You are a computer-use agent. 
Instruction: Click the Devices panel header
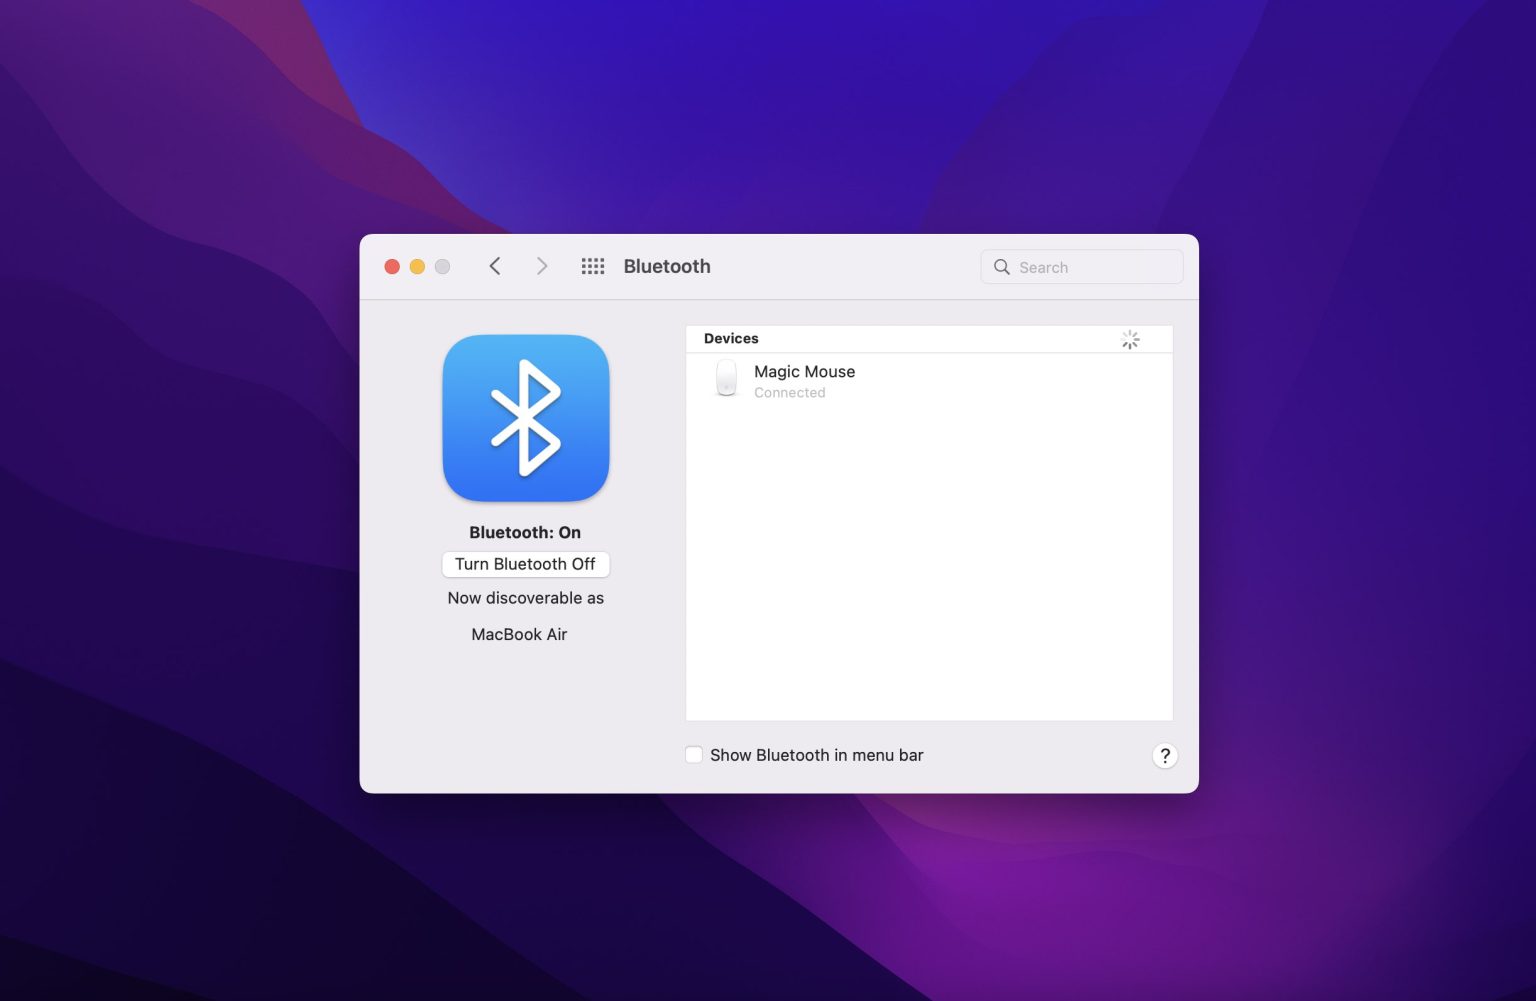pyautogui.click(x=731, y=338)
